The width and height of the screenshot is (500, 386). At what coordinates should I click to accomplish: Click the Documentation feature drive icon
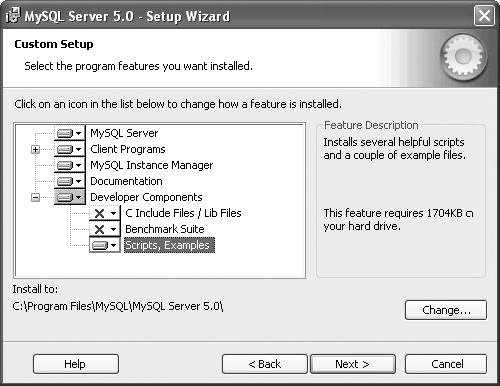(65, 181)
